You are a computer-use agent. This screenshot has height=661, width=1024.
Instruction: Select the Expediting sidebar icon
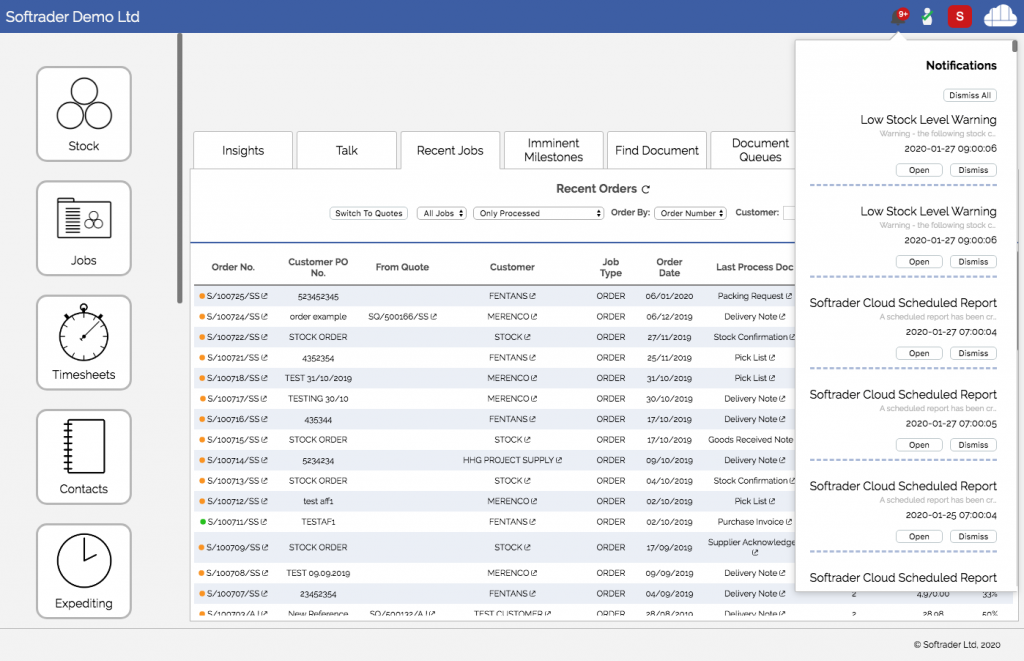pyautogui.click(x=83, y=571)
